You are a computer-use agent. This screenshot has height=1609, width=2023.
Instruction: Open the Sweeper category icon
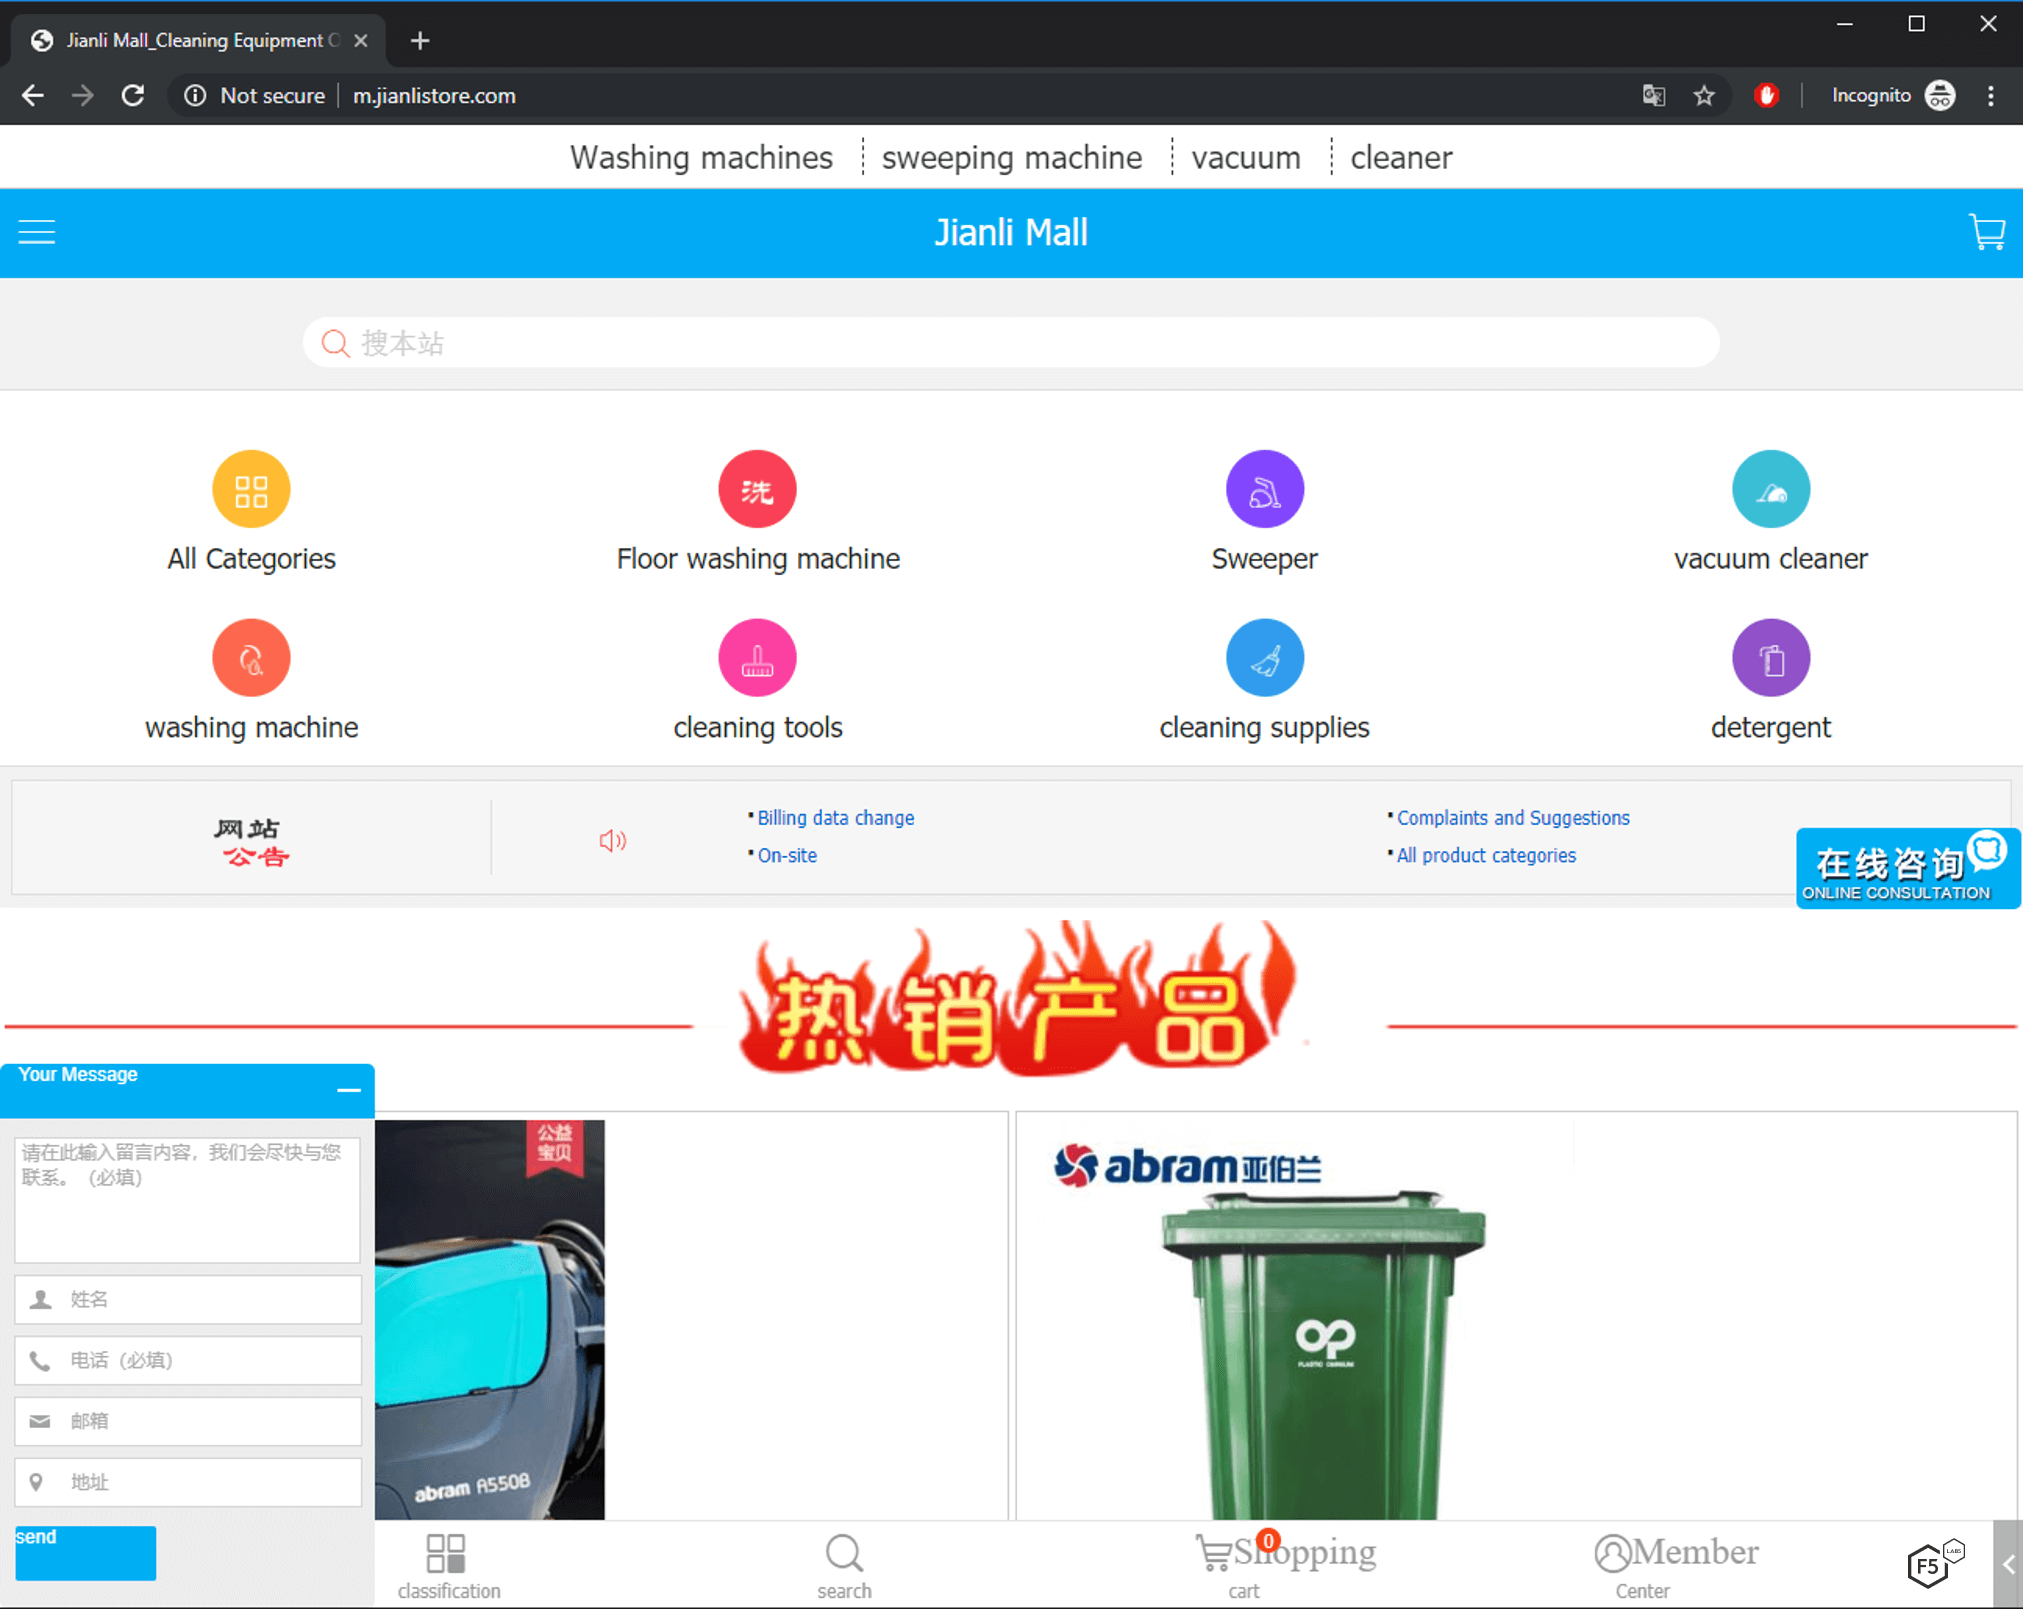pos(1264,489)
